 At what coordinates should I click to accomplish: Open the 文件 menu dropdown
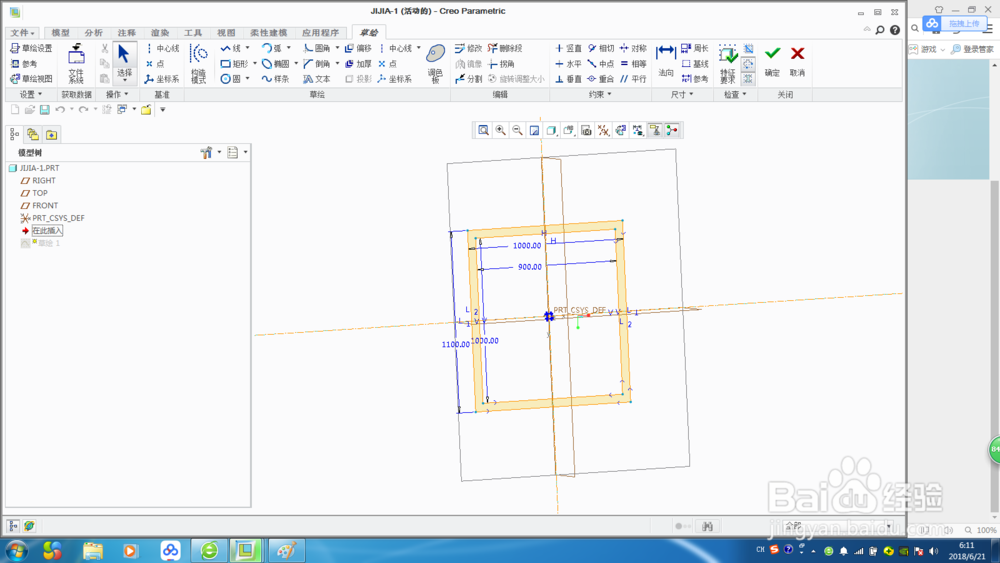[x=22, y=33]
